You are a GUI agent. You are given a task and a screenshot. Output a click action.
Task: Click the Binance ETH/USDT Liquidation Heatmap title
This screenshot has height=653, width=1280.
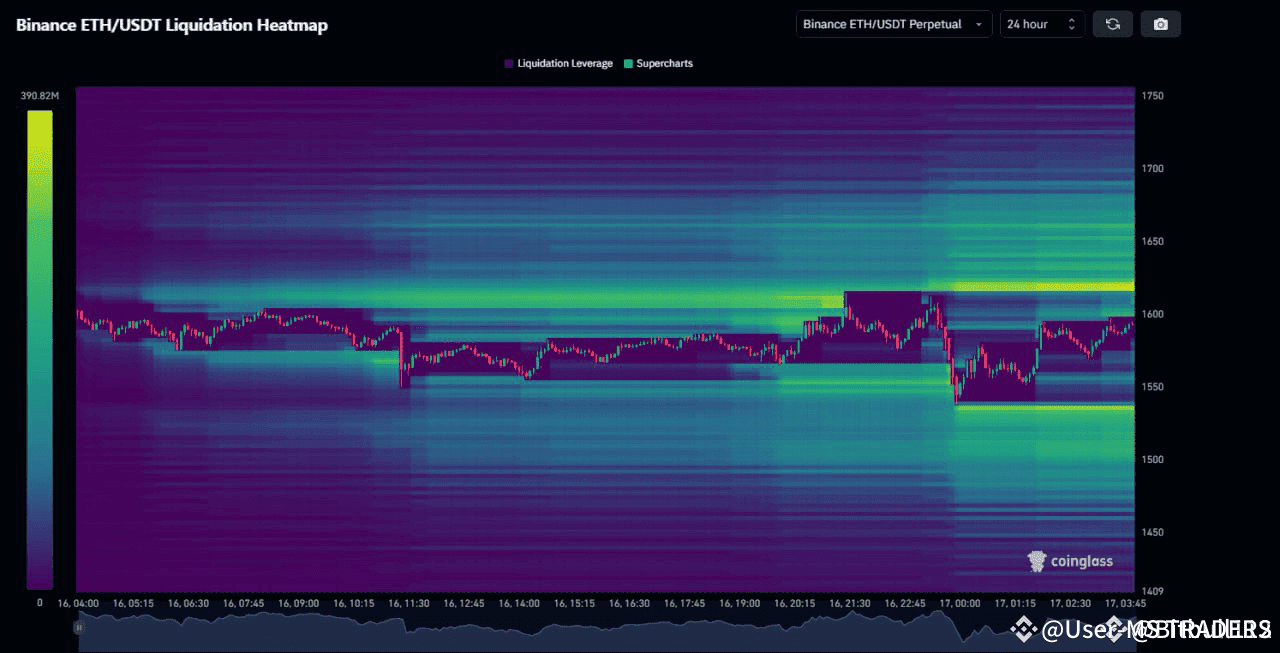(x=172, y=25)
